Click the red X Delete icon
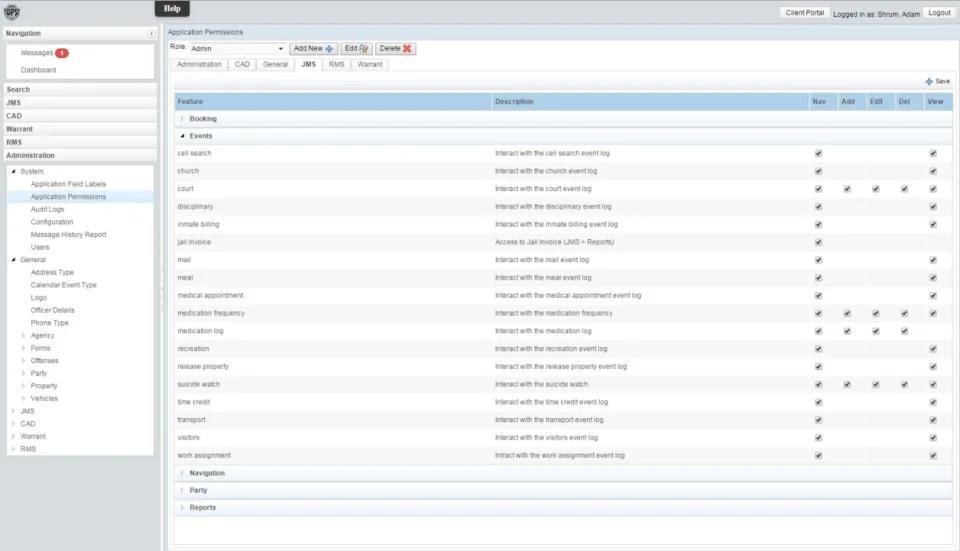 point(407,48)
